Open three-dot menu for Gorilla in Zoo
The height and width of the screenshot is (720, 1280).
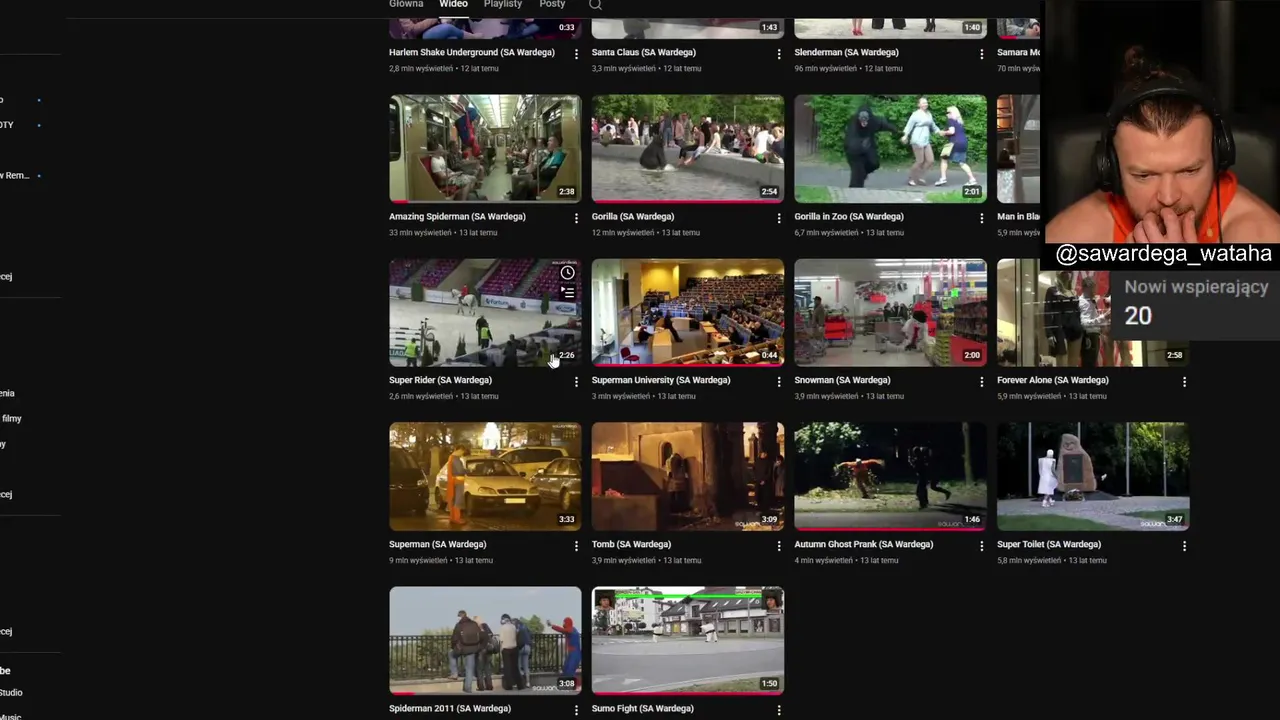tap(981, 218)
